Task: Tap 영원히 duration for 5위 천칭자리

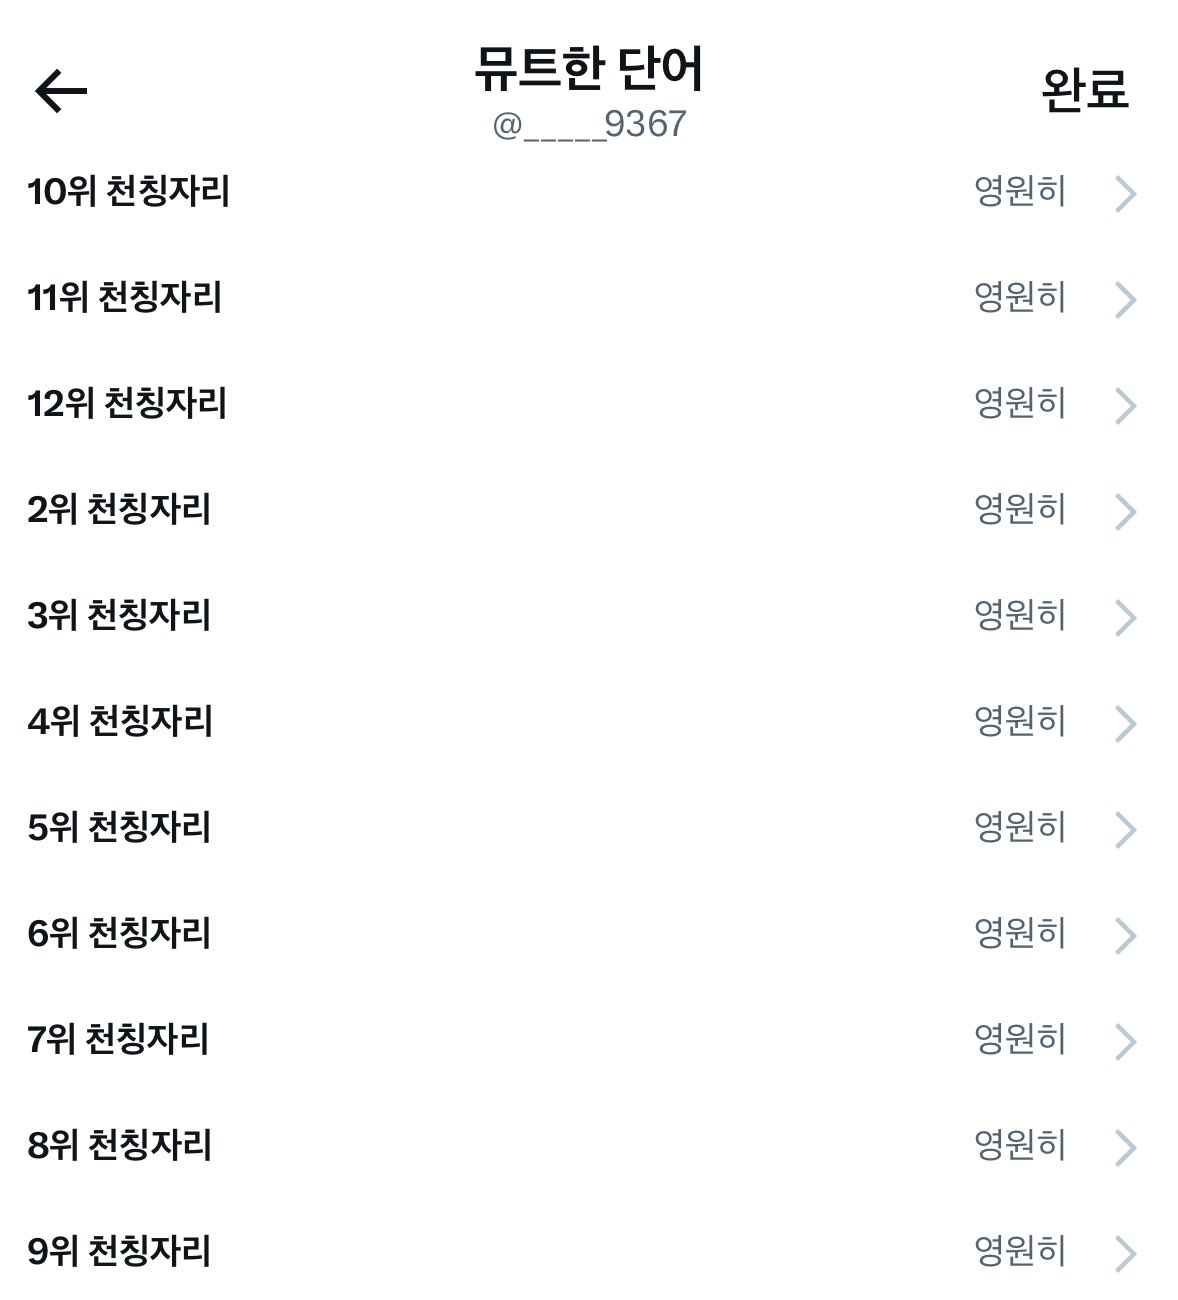Action: pyautogui.click(x=1020, y=827)
